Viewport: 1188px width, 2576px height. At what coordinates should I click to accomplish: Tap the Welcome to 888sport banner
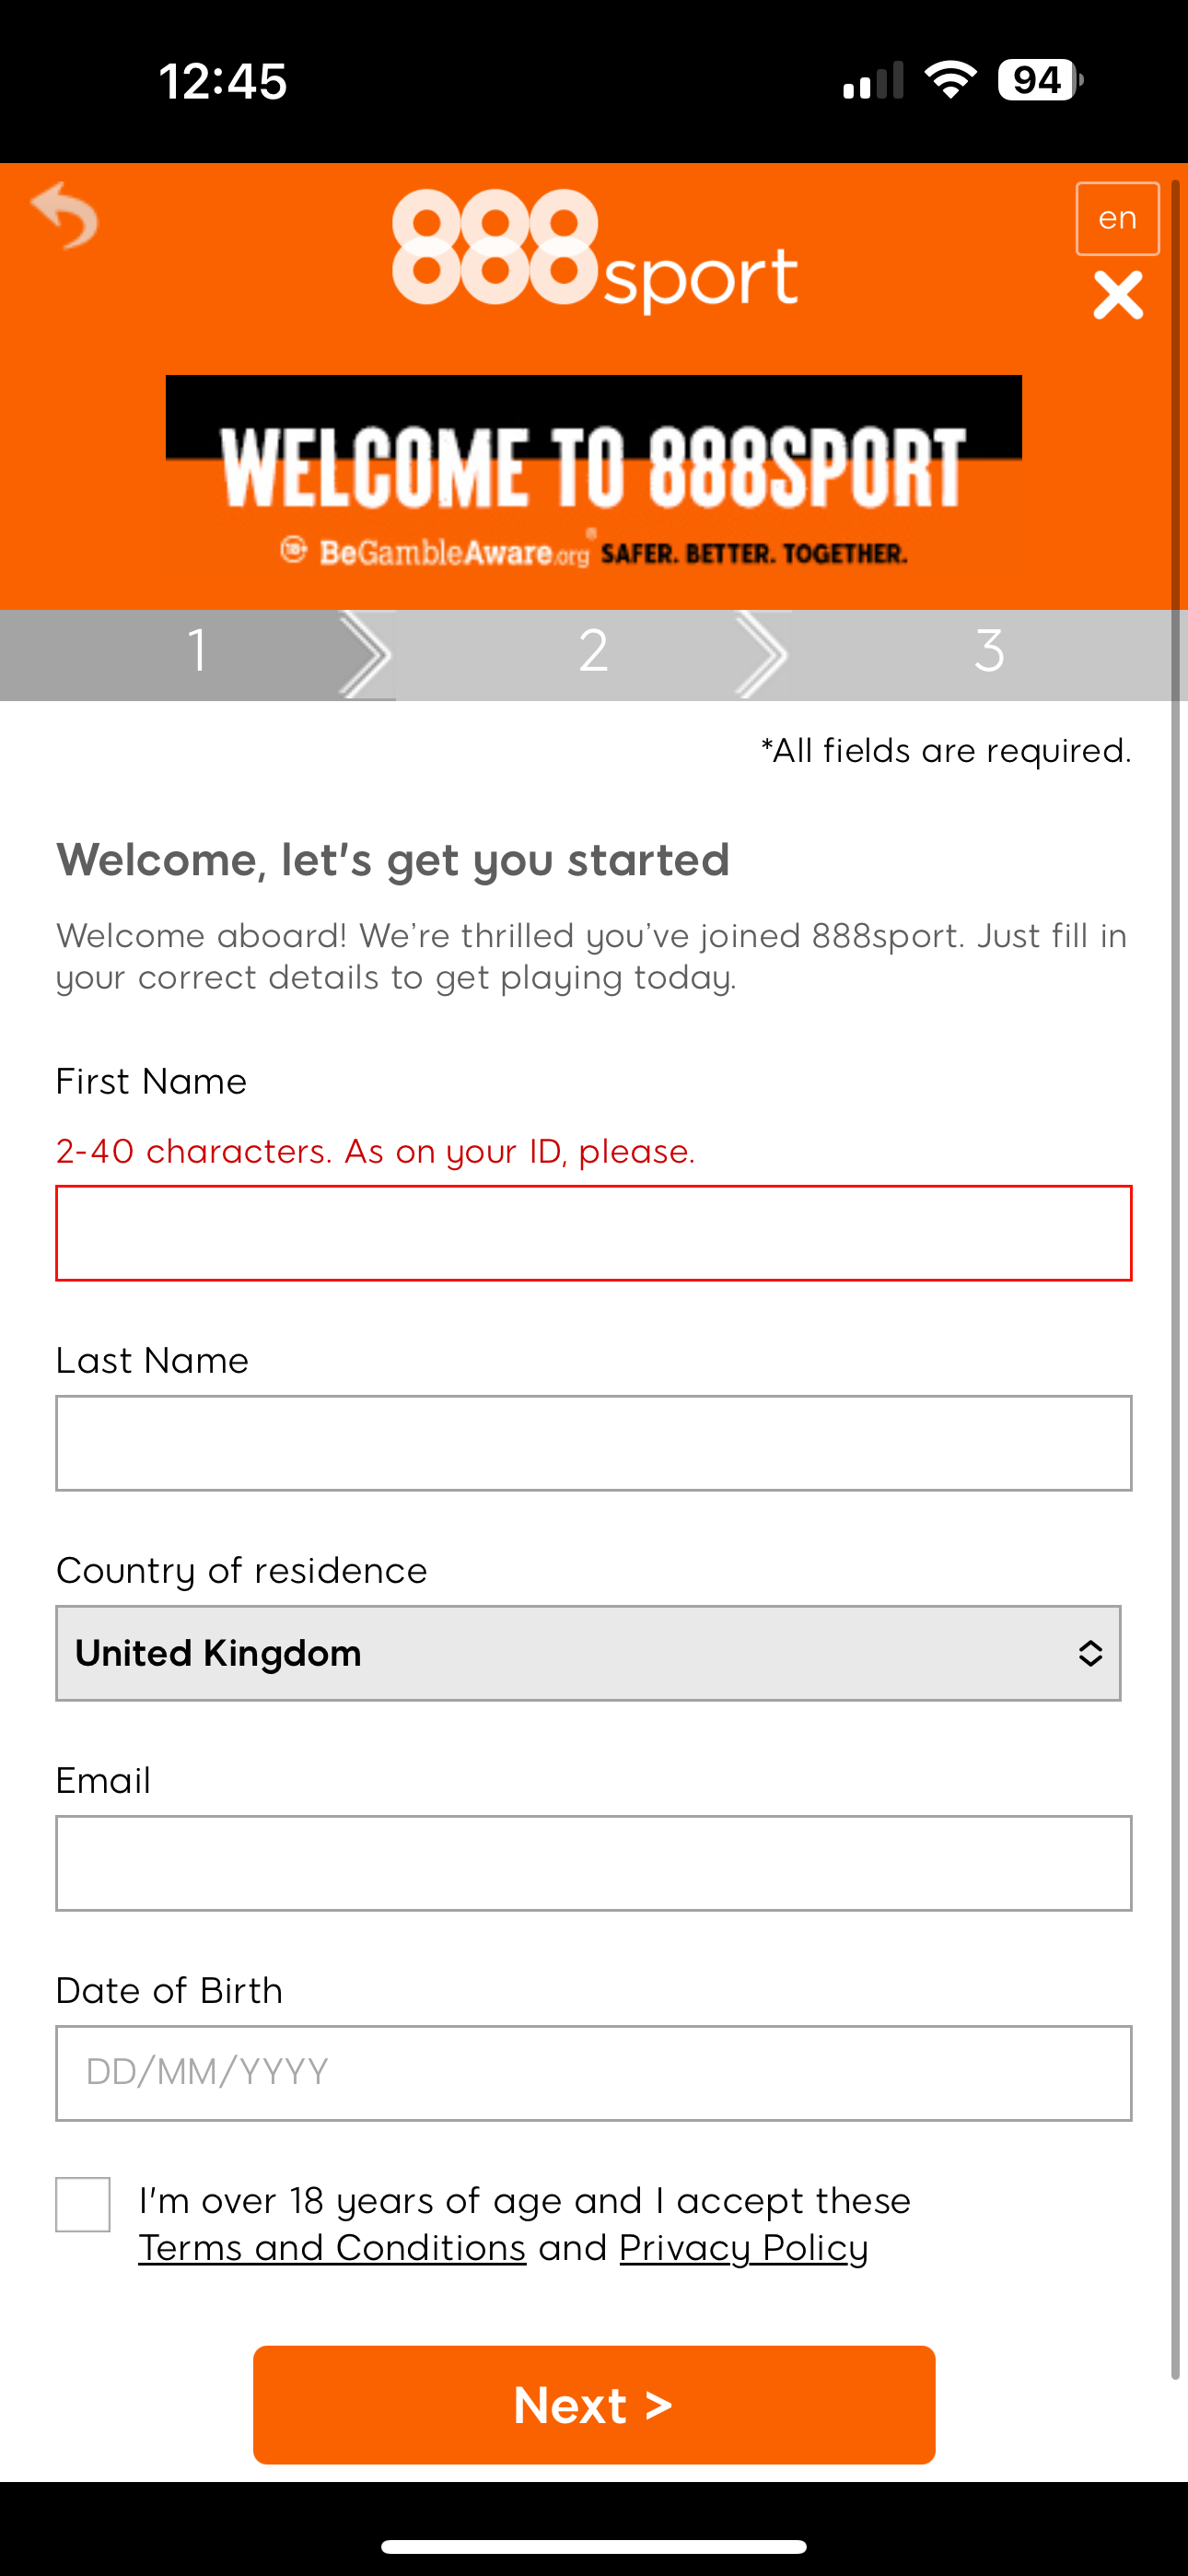pyautogui.click(x=594, y=475)
